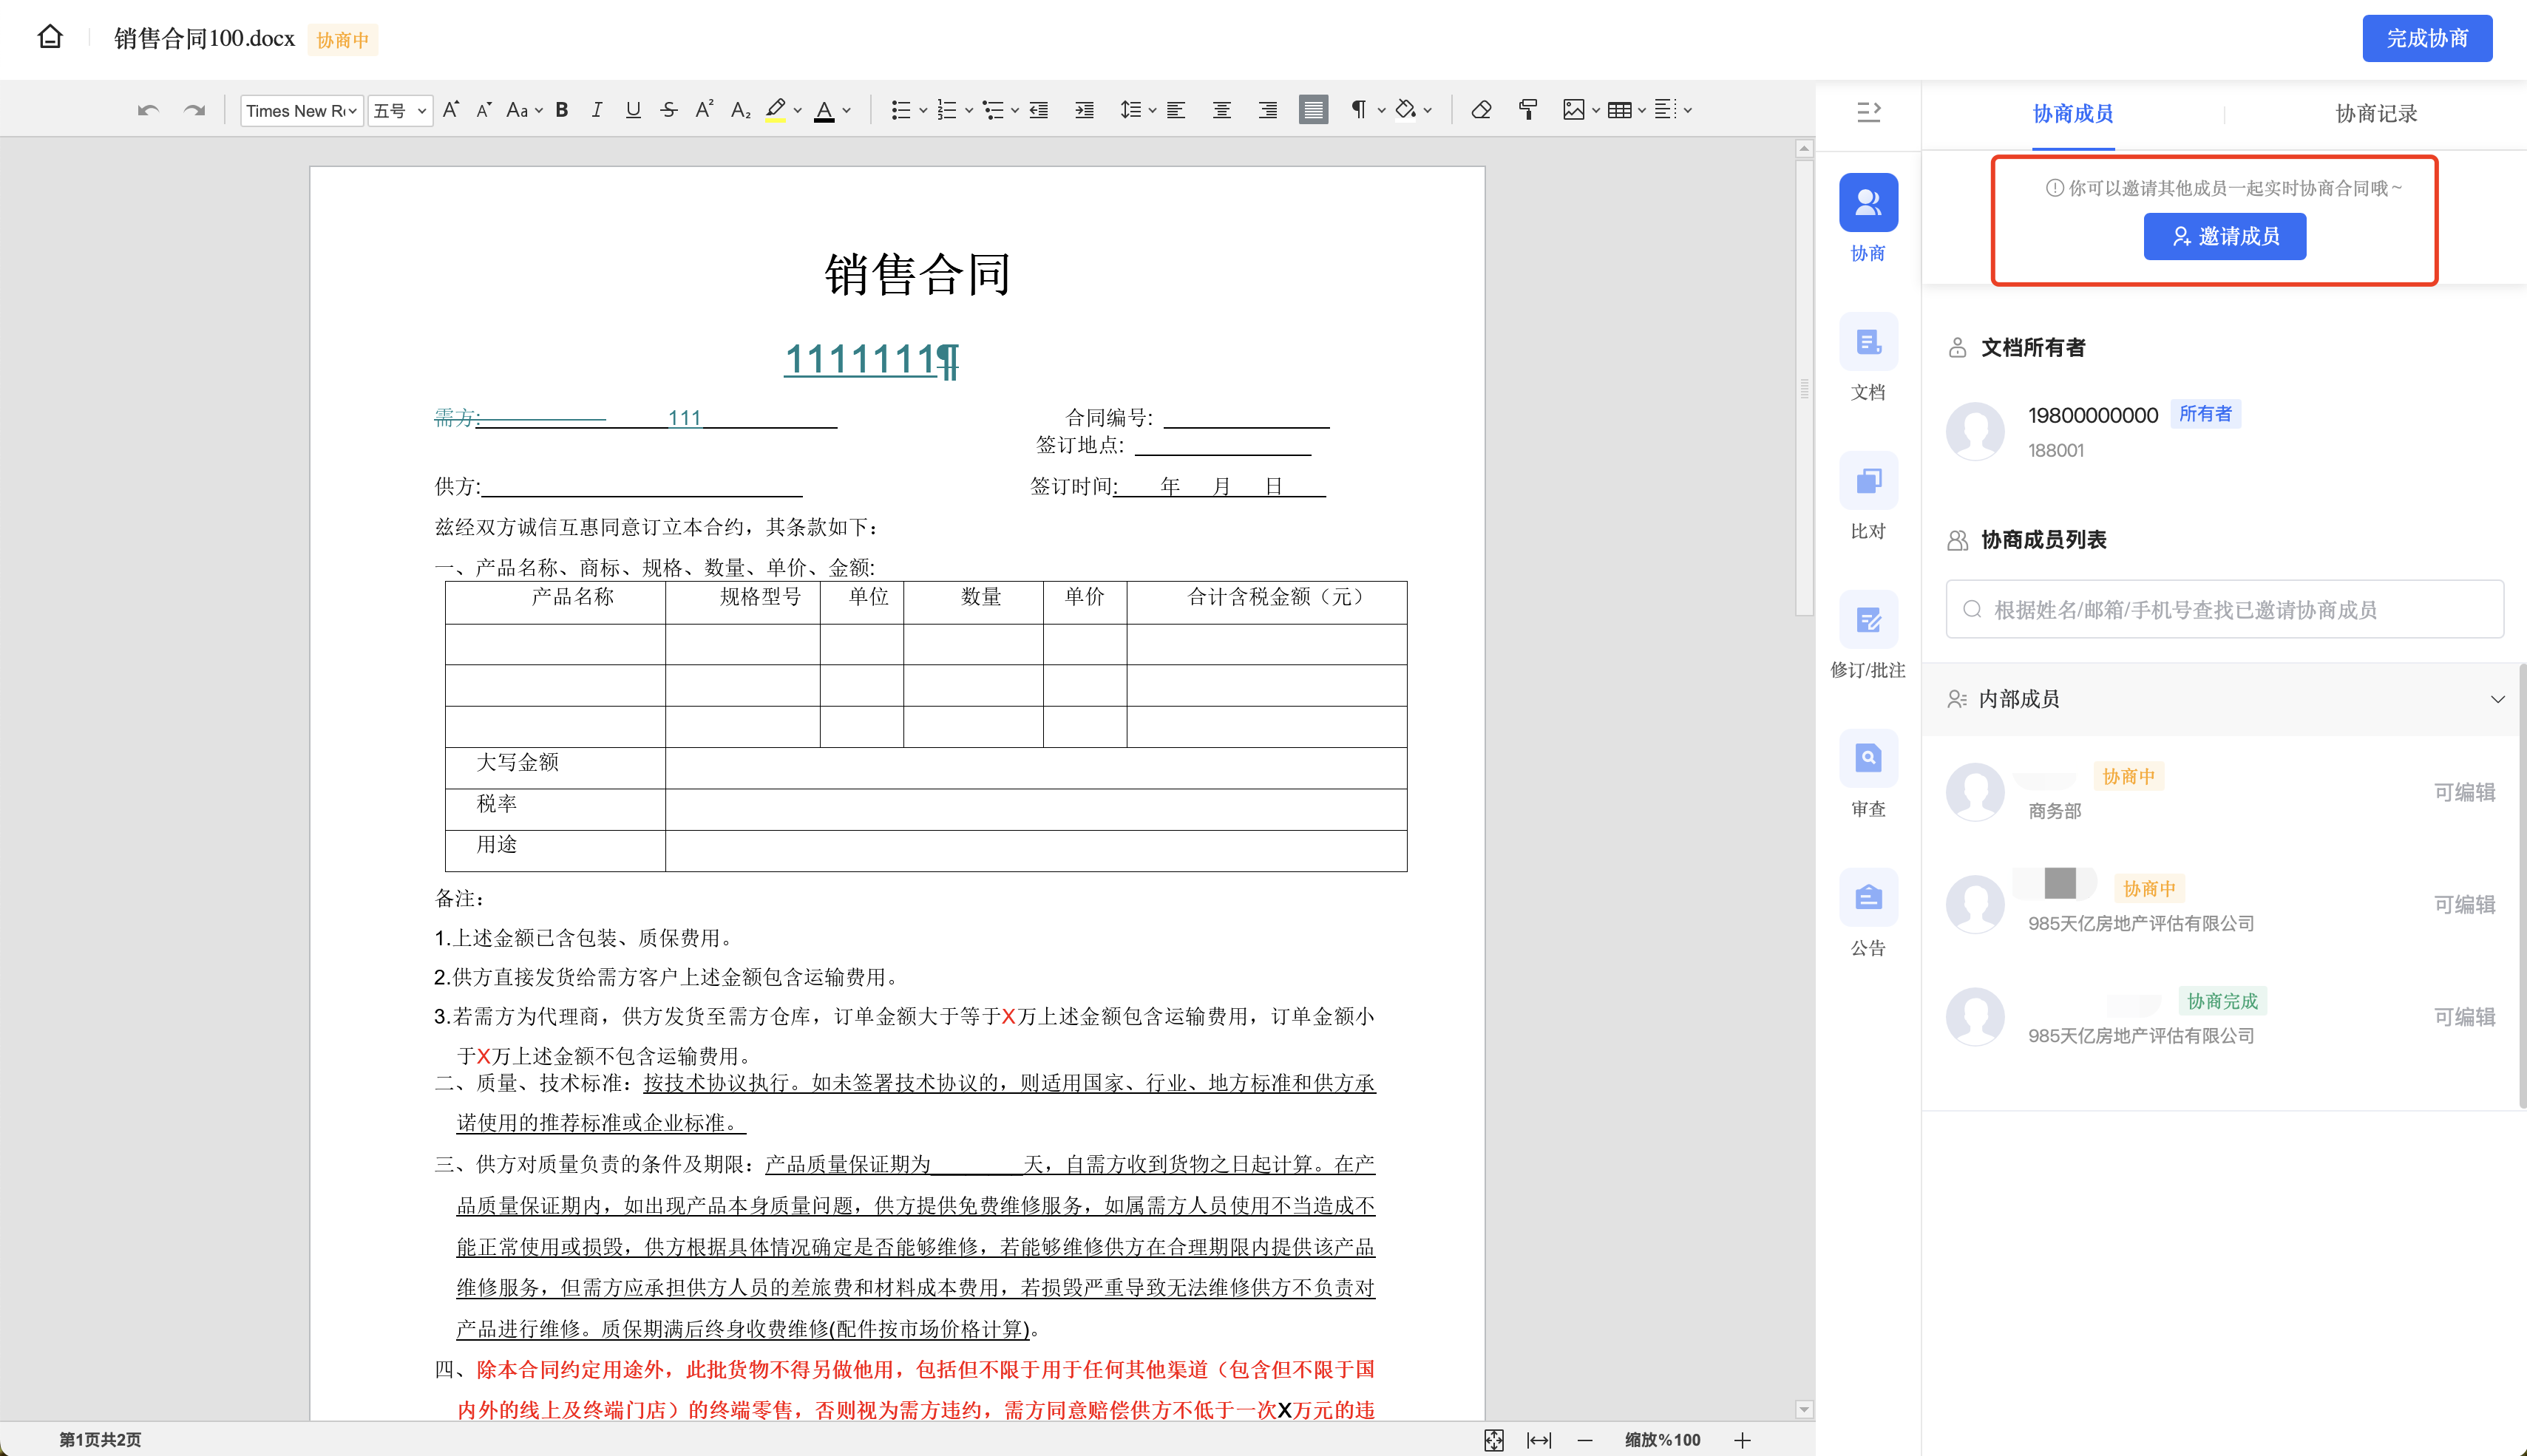Open the 审查 review panel

pos(1868,774)
